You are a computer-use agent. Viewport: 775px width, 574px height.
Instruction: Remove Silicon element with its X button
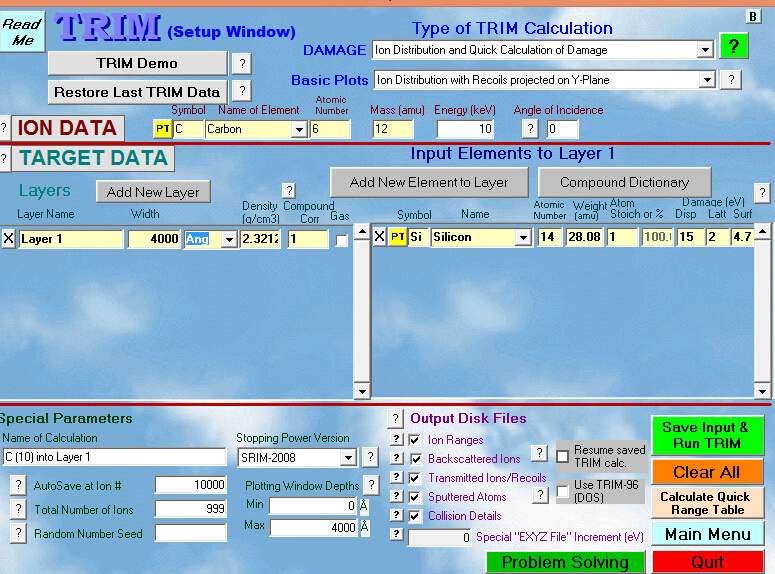379,237
